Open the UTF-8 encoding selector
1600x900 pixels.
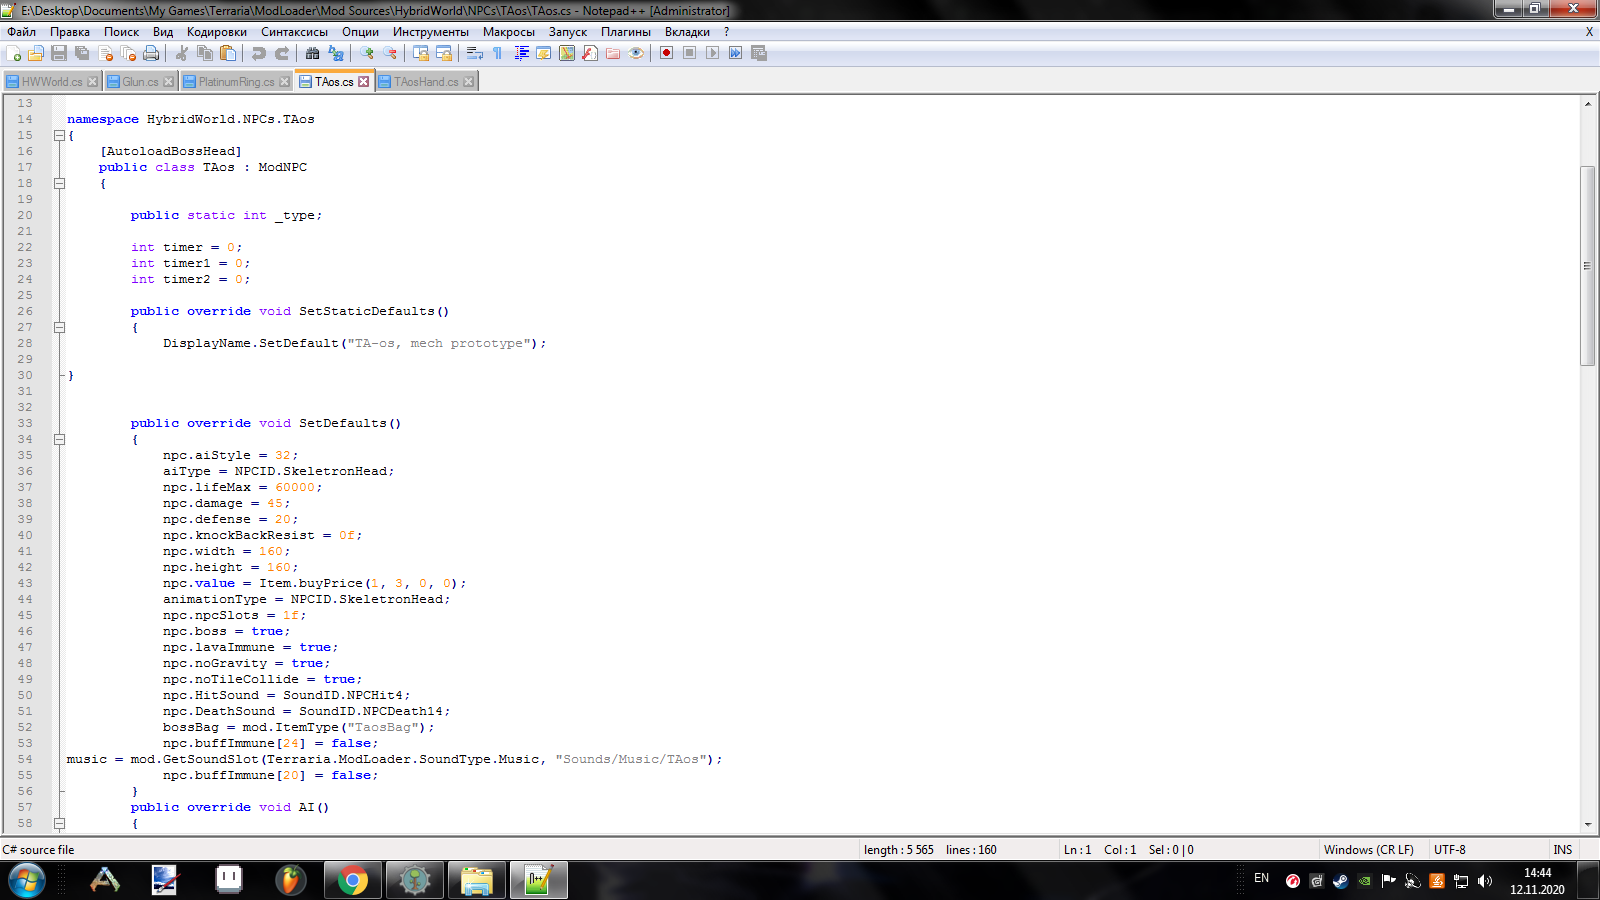[x=1449, y=850]
